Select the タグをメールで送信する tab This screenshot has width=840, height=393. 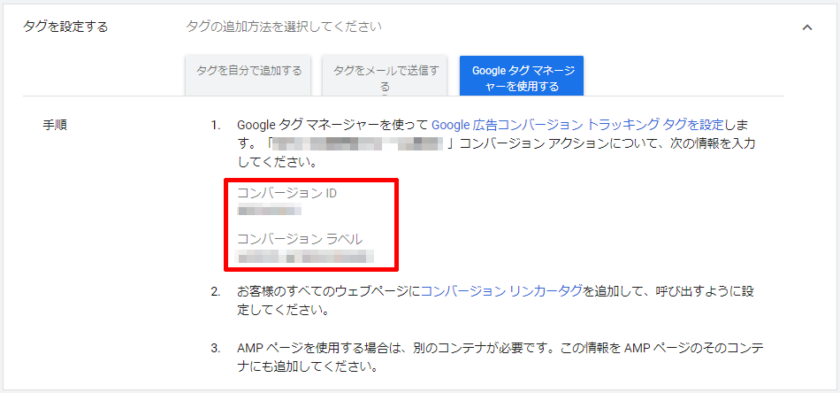[x=385, y=75]
